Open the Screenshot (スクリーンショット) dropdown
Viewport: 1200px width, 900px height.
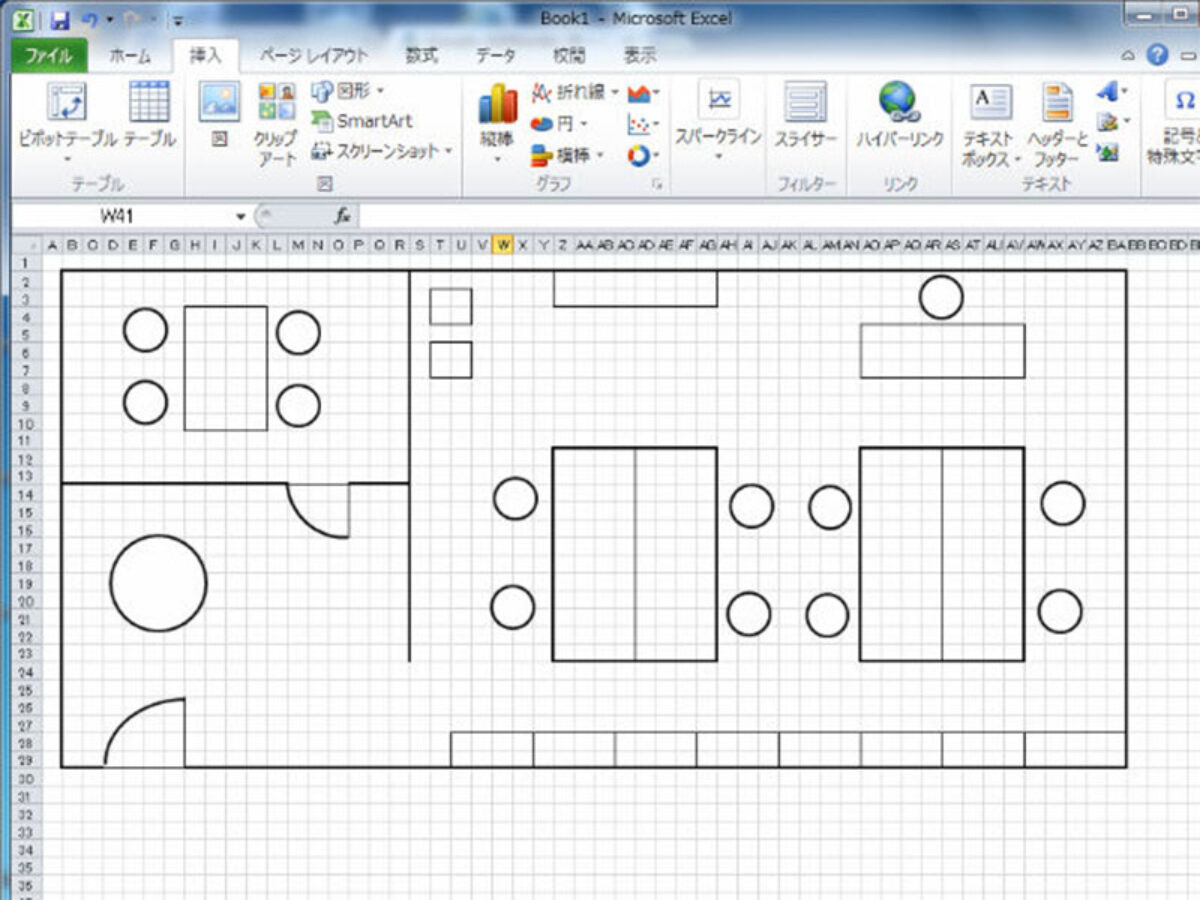tap(381, 151)
